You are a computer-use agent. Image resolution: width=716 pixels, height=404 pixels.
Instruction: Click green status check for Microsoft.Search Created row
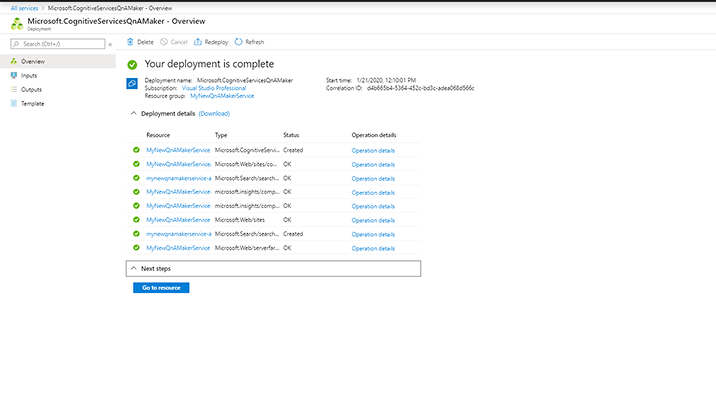coord(136,234)
